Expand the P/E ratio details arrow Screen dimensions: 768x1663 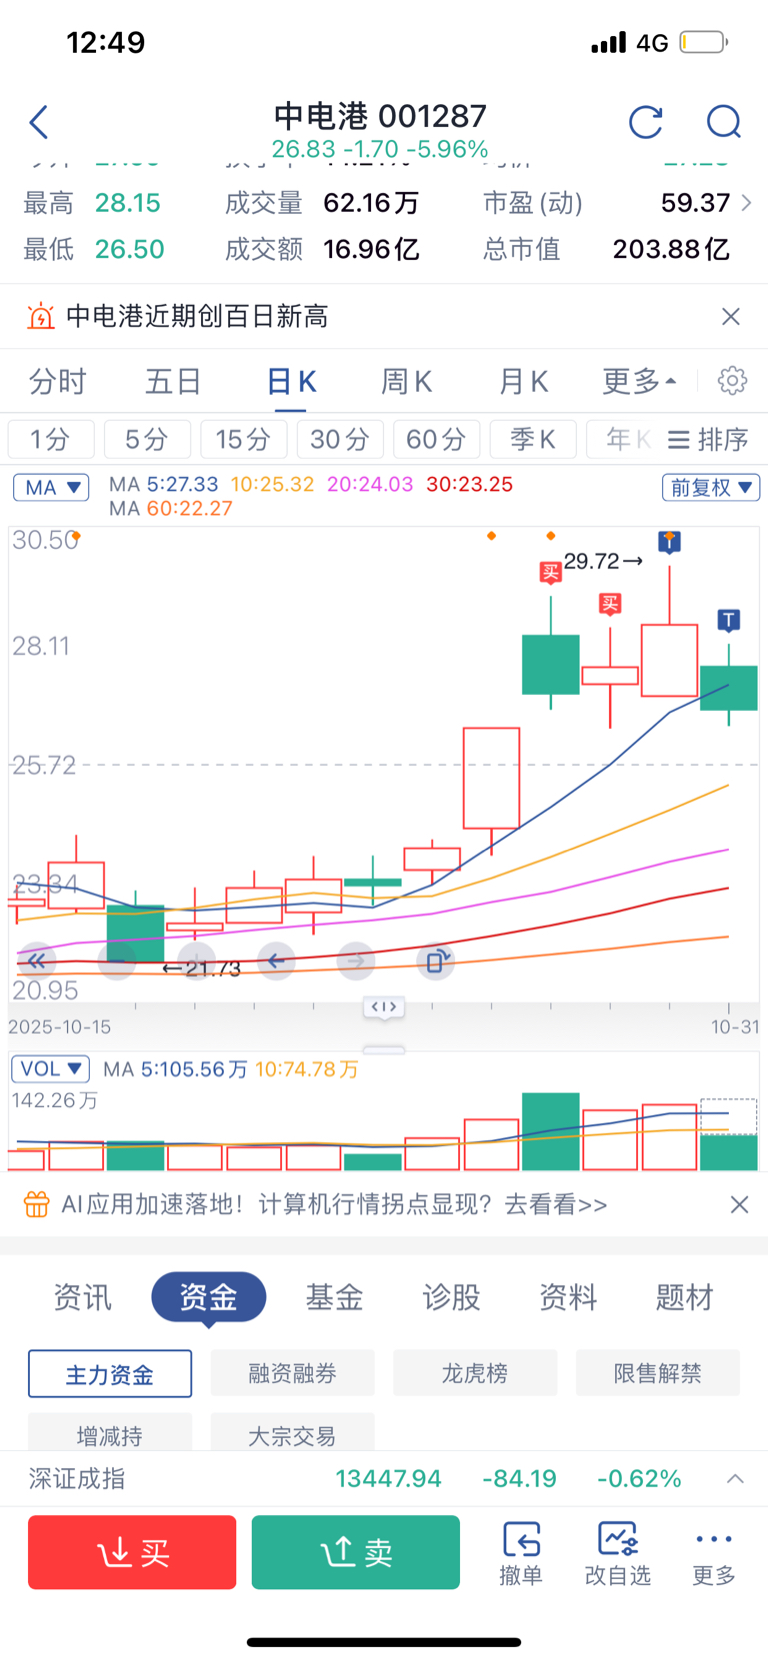click(746, 203)
